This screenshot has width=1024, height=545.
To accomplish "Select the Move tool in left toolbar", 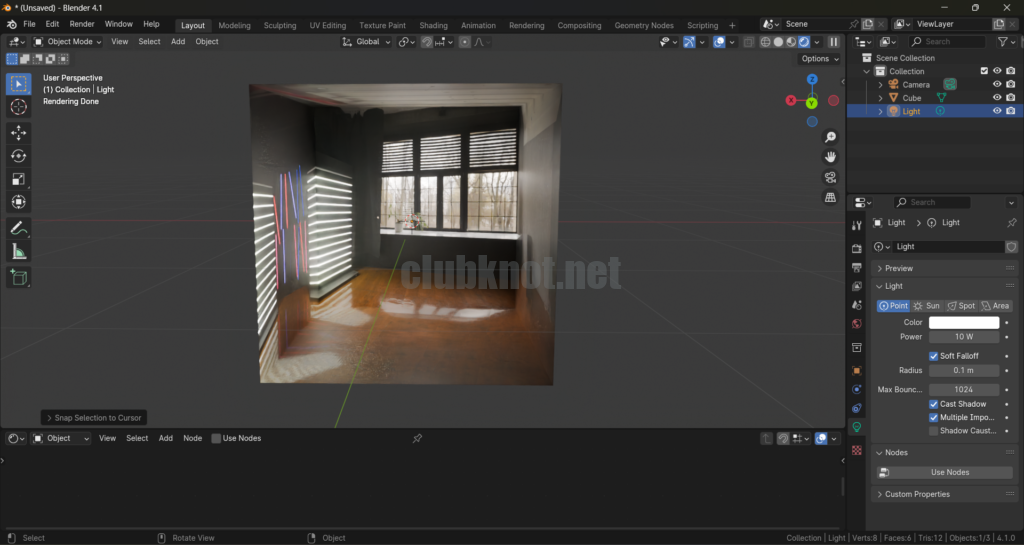I will [x=18, y=132].
